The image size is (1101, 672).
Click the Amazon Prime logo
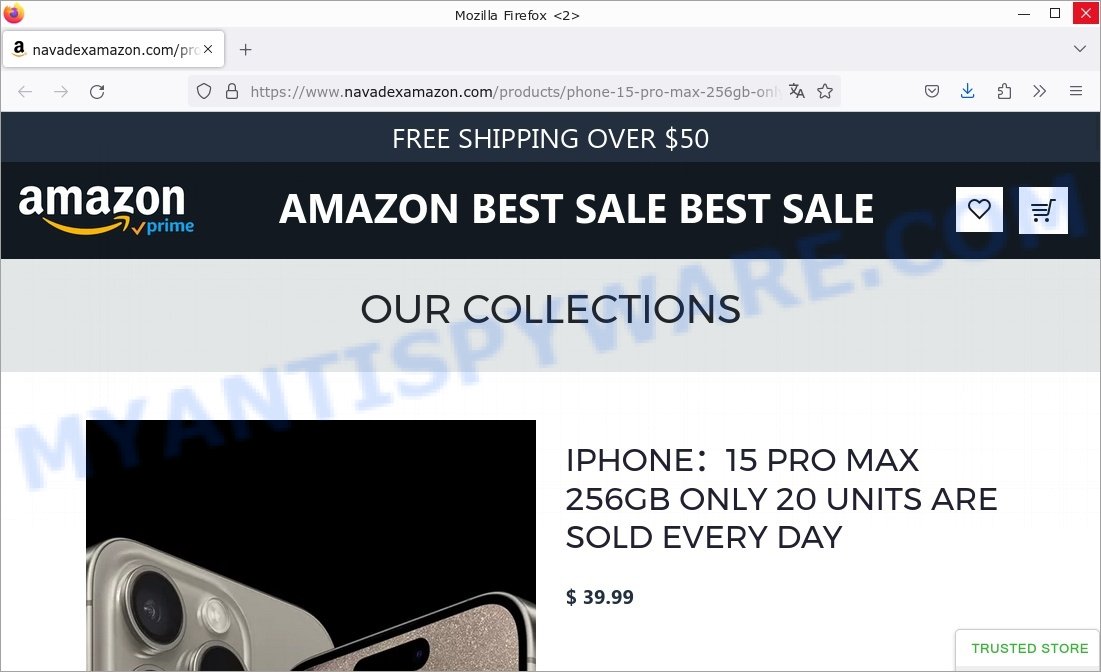[106, 209]
